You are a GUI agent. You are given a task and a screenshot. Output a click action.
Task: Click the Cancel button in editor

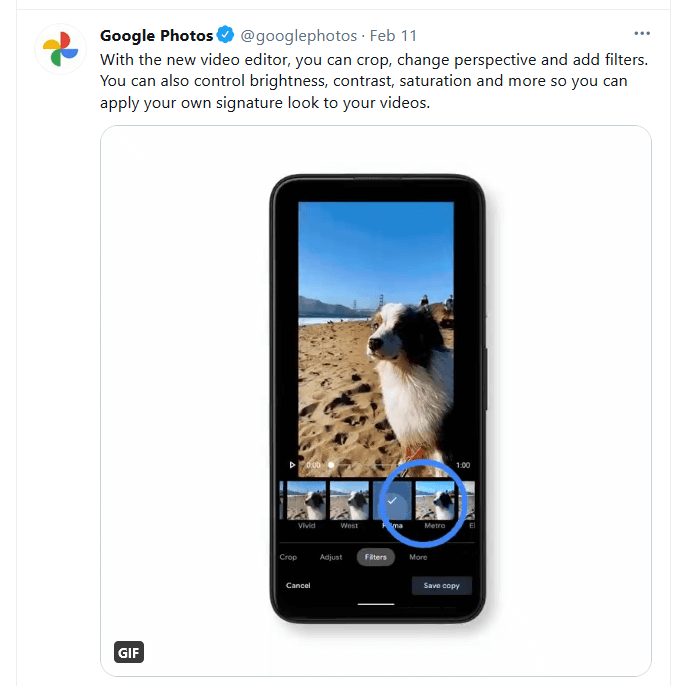click(x=298, y=585)
